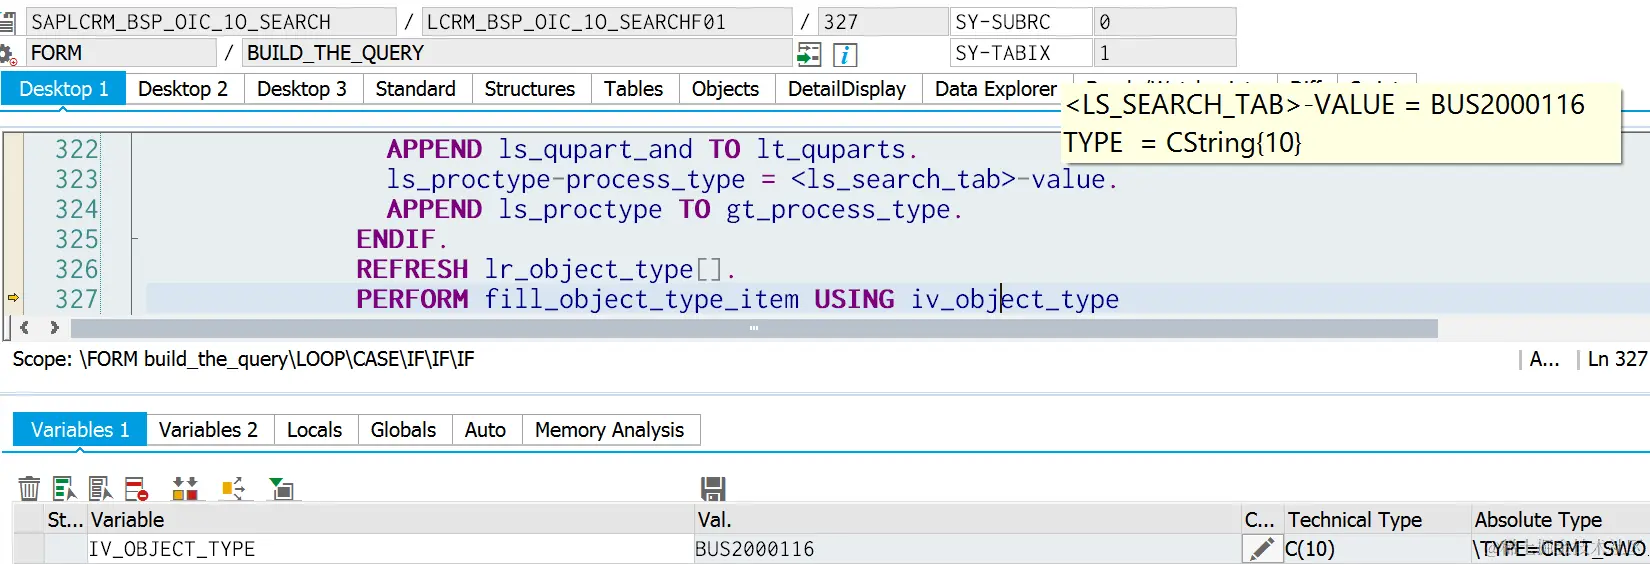Click the SY-TABIX value field showing 1
The width and height of the screenshot is (1650, 564).
click(1165, 53)
